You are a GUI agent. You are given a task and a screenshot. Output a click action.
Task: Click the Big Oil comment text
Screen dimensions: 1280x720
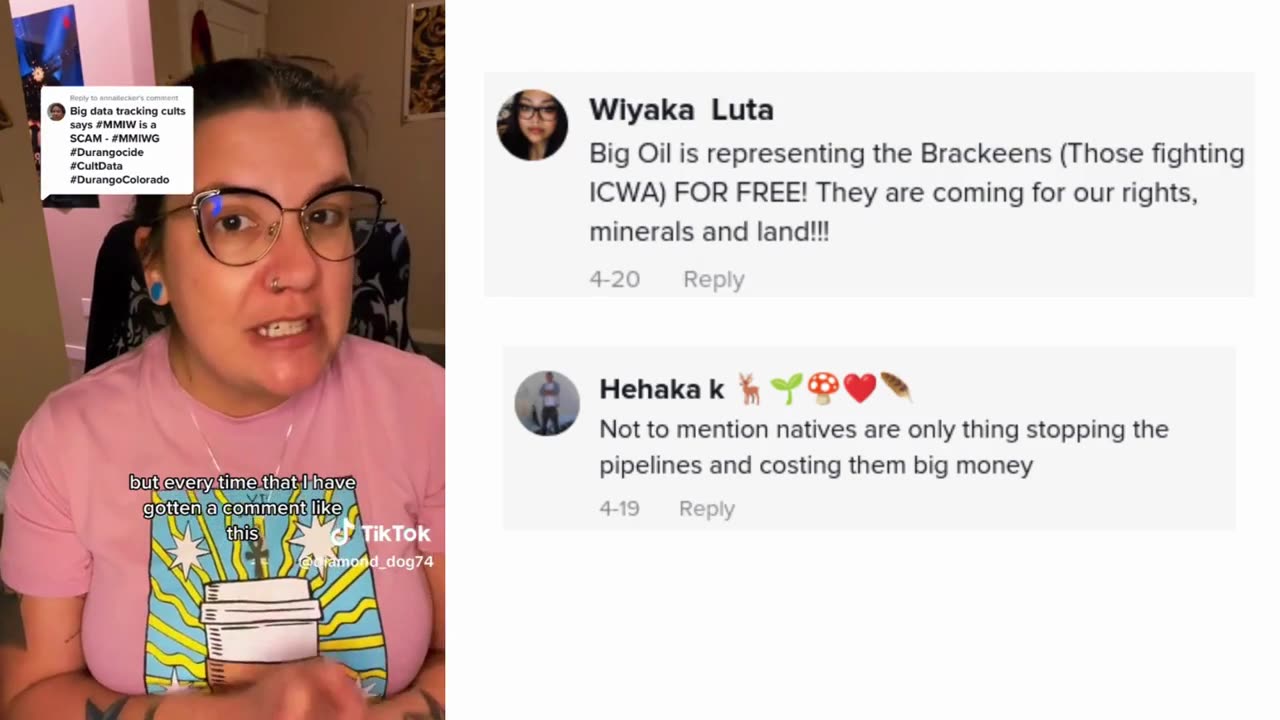pyautogui.click(x=917, y=192)
